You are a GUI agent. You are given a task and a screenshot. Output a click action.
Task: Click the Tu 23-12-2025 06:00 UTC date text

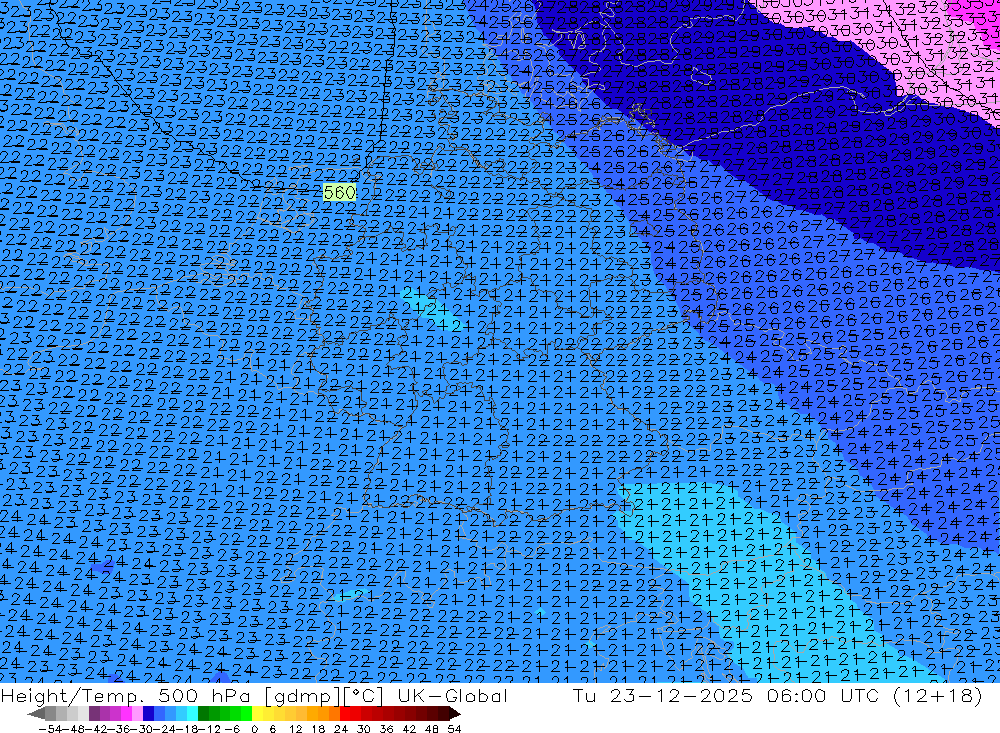pos(726,695)
